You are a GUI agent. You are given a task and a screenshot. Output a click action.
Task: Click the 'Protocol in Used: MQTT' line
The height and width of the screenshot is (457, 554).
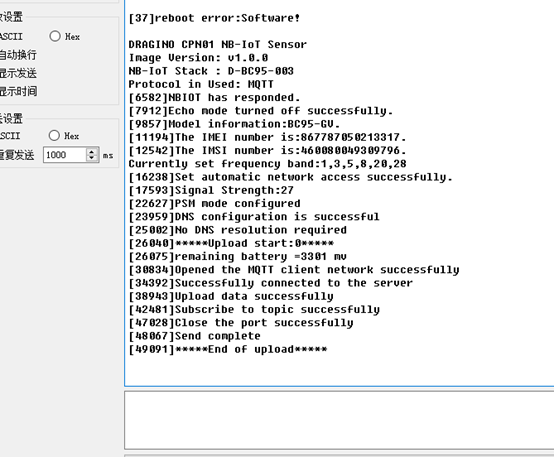point(201,84)
